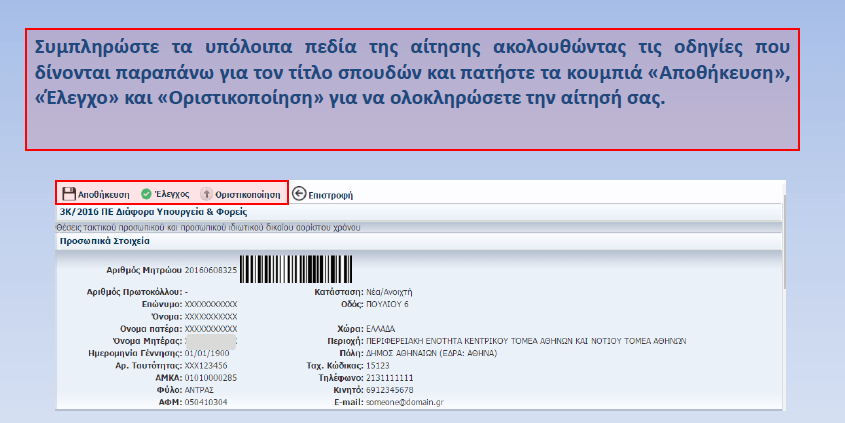Click the floppy disk save icon

(x=68, y=194)
